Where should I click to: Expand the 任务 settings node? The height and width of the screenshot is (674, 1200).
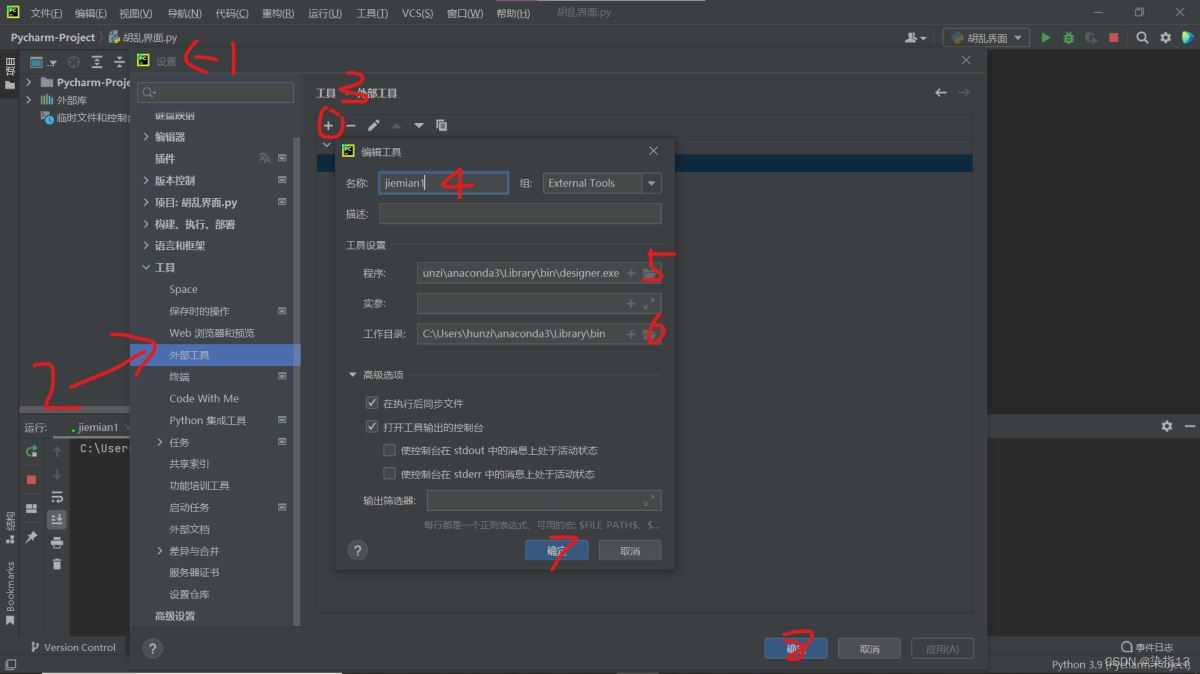160,442
